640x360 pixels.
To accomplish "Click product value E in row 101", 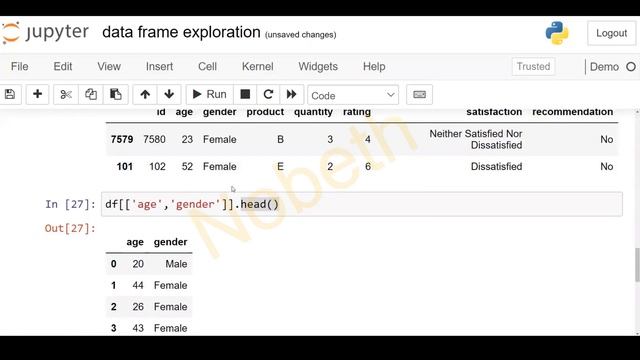I will (x=280, y=167).
